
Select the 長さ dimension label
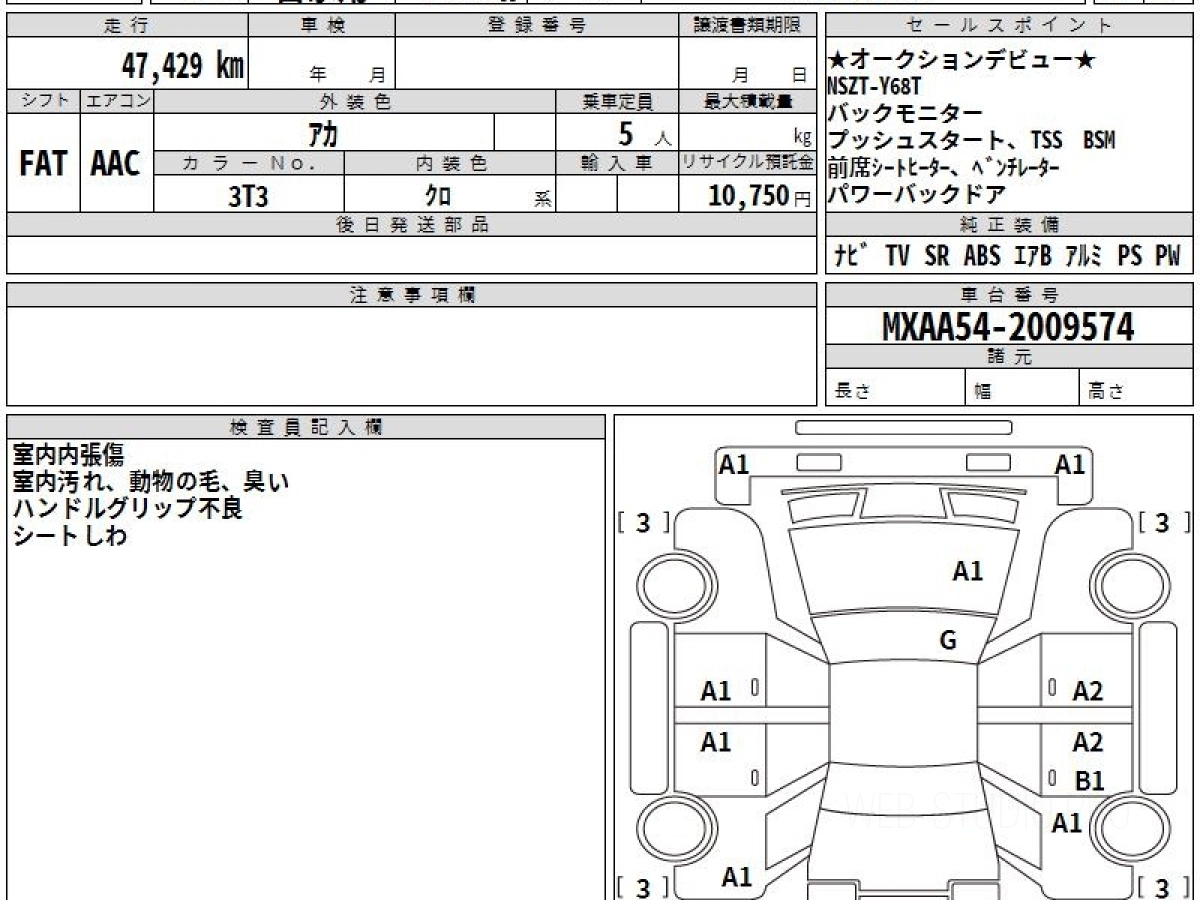point(853,392)
